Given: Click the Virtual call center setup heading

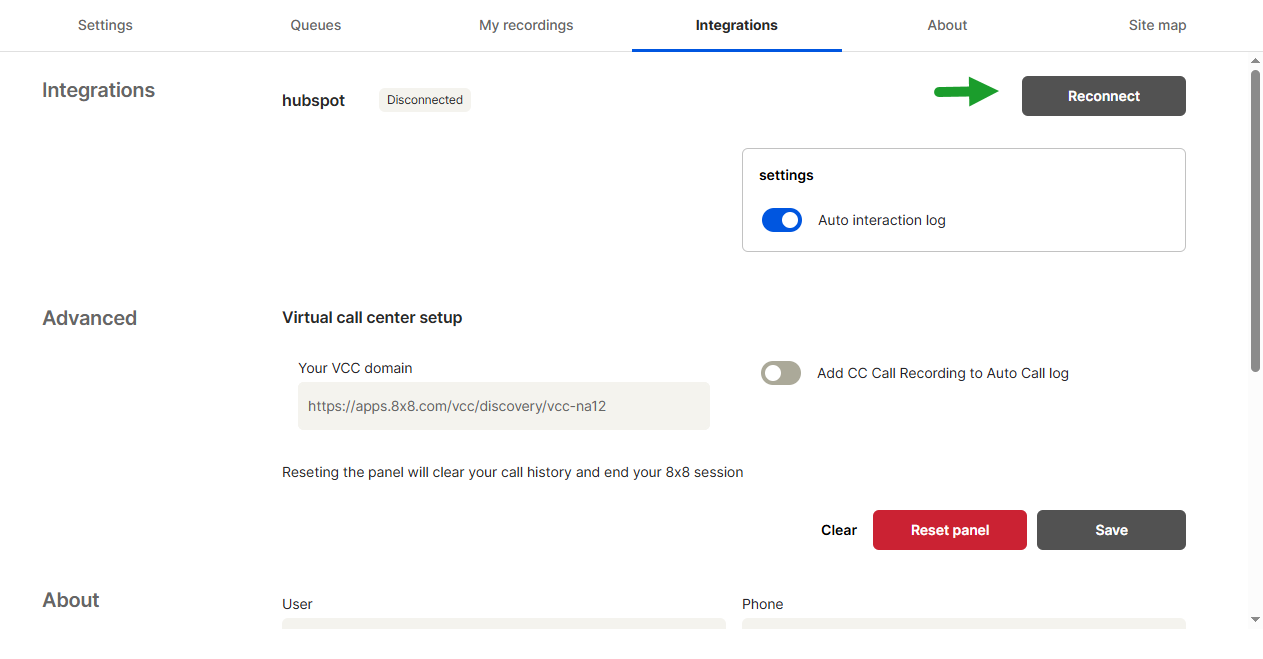Looking at the screenshot, I should 372,317.
